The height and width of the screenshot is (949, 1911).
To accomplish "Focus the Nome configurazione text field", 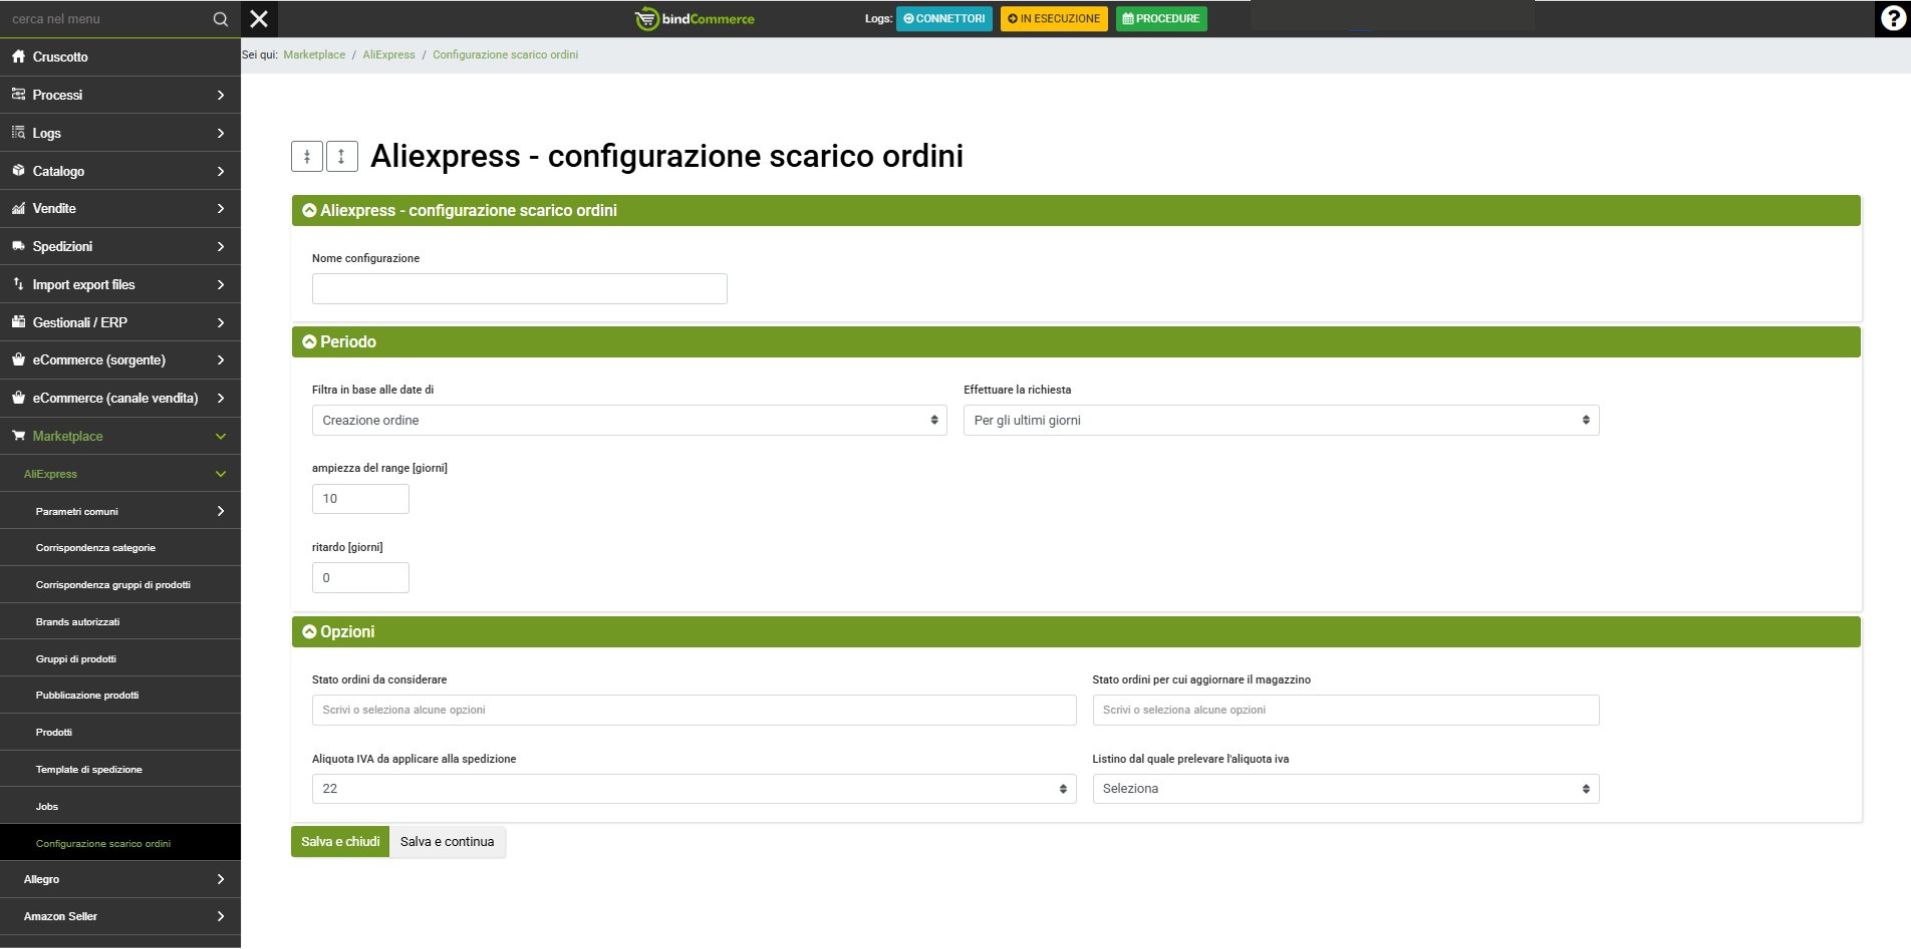I will point(519,289).
